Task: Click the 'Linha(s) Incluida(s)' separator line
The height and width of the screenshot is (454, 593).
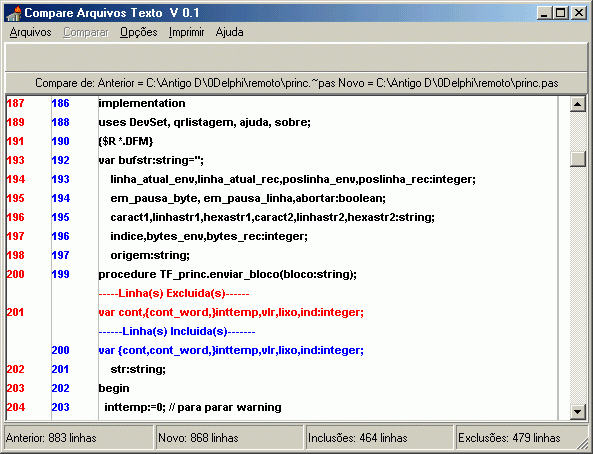Action: pyautogui.click(x=177, y=332)
